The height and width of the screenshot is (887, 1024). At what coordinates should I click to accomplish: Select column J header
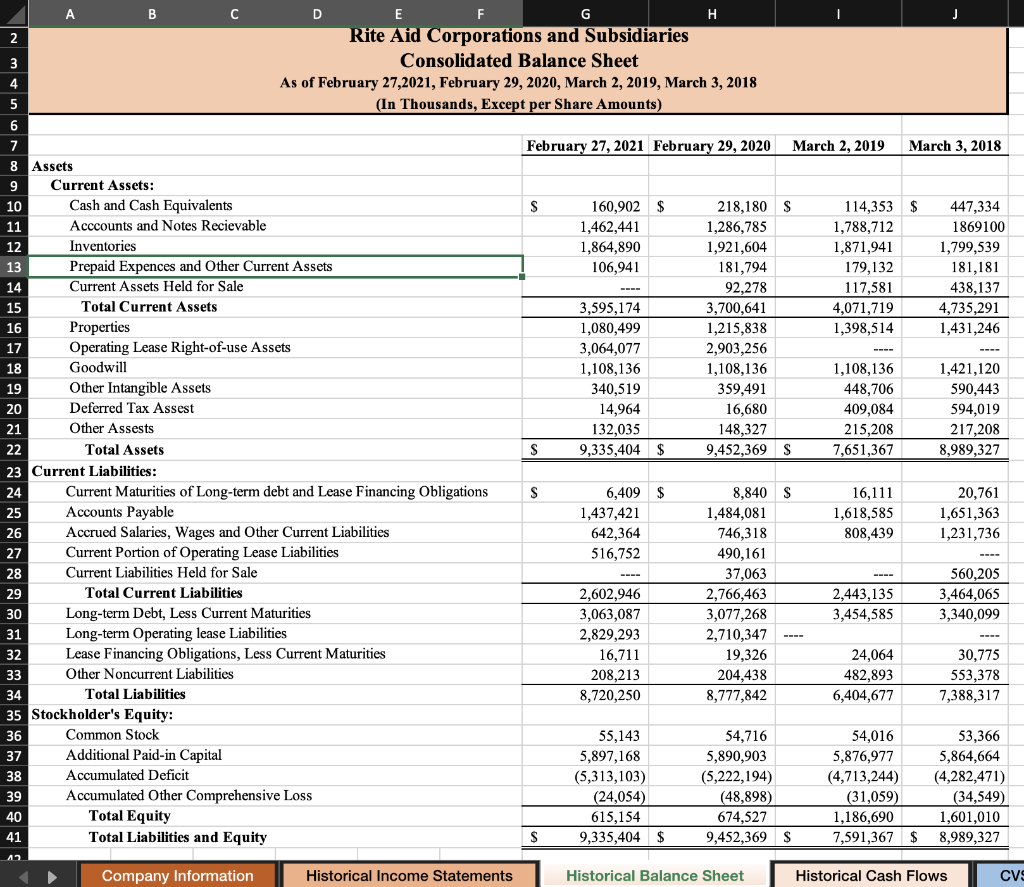954,14
